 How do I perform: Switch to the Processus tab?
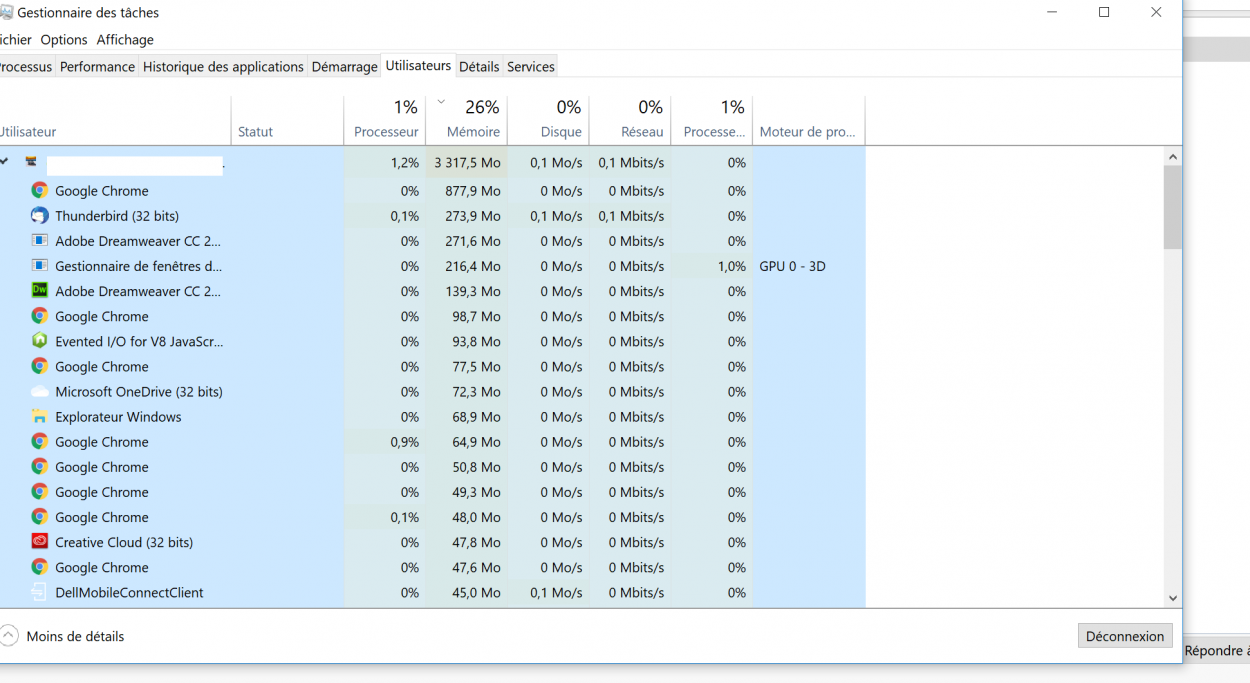pos(25,66)
